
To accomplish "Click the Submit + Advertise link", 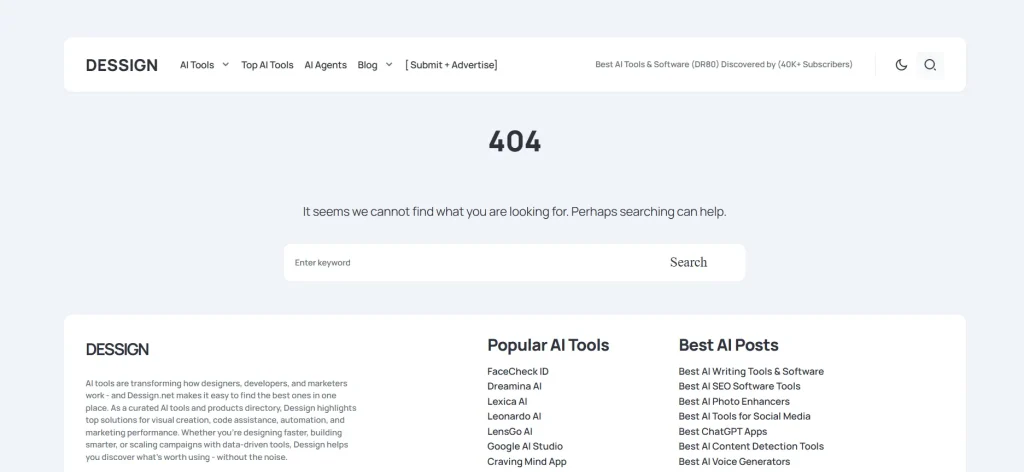I will pos(451,65).
